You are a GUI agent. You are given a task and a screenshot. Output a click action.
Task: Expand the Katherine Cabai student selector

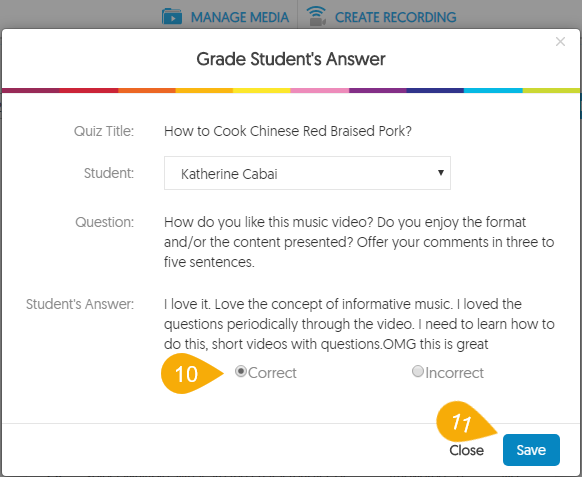point(307,173)
